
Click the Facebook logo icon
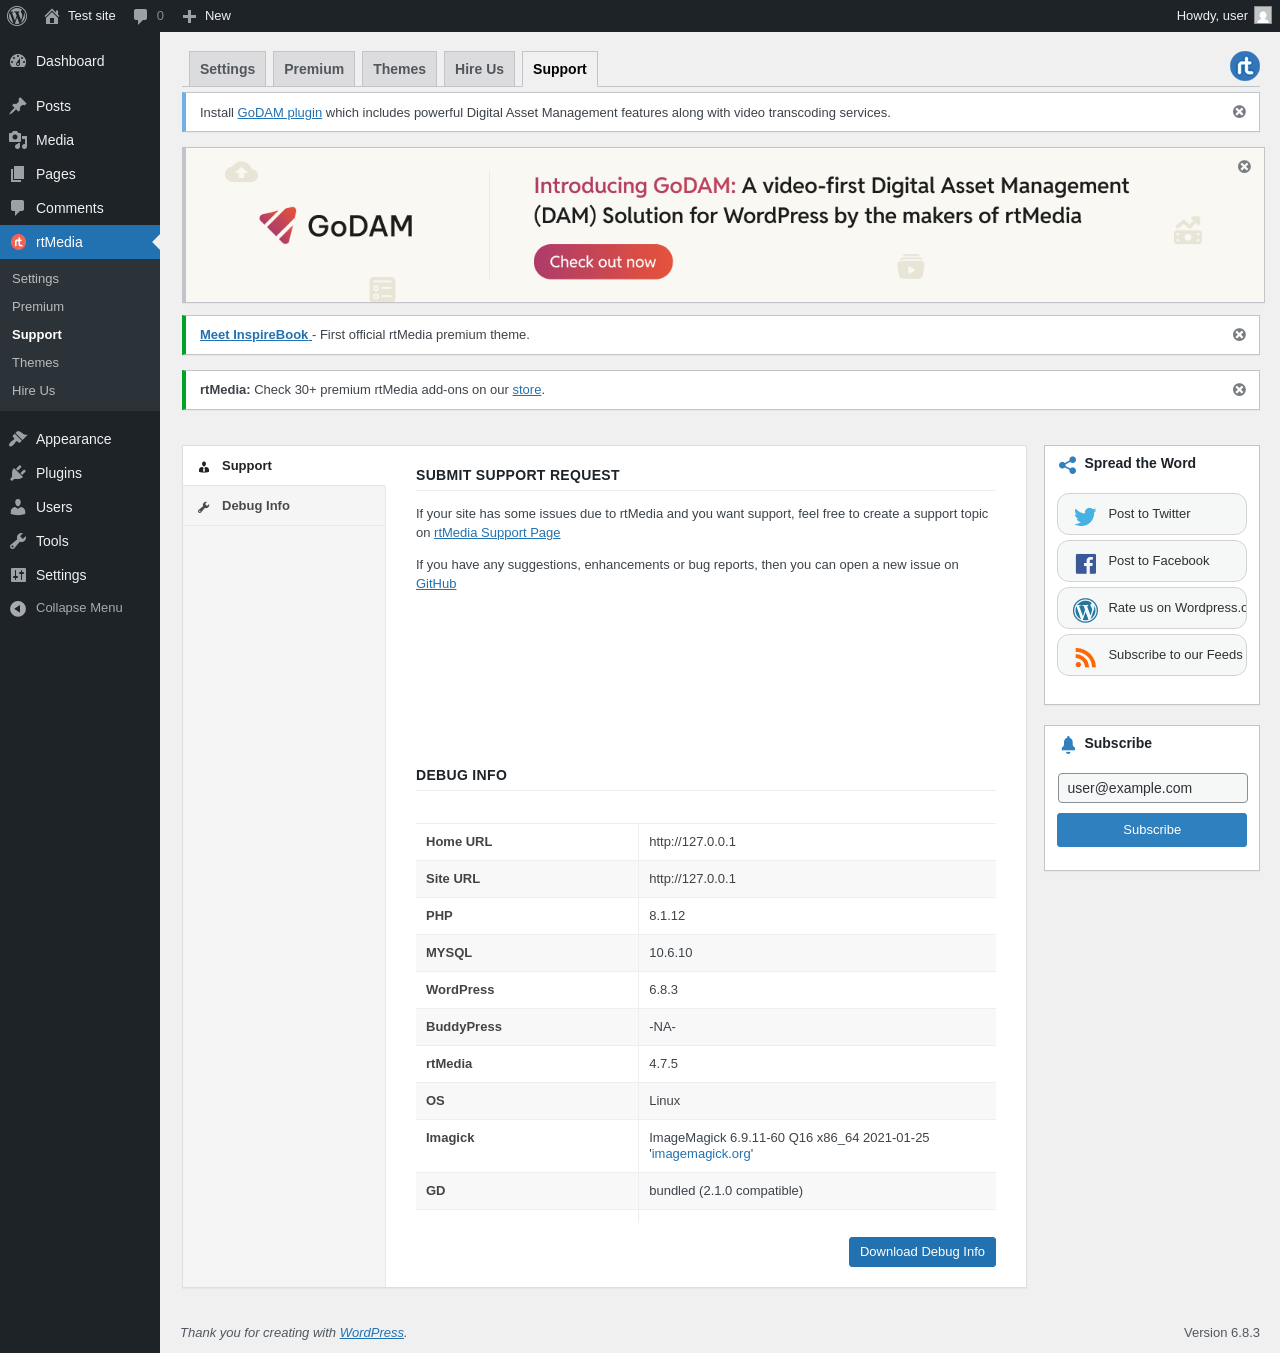tap(1086, 564)
